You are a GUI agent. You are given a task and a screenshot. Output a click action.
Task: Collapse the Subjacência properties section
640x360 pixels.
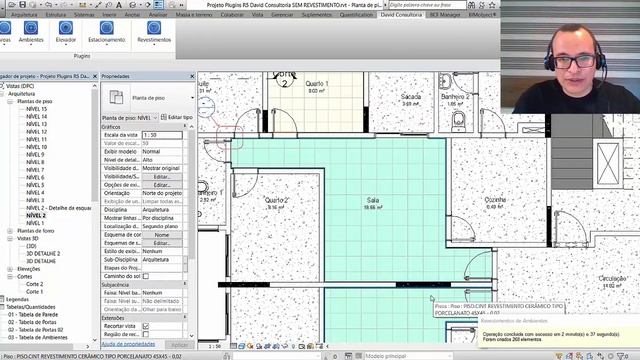[185, 284]
